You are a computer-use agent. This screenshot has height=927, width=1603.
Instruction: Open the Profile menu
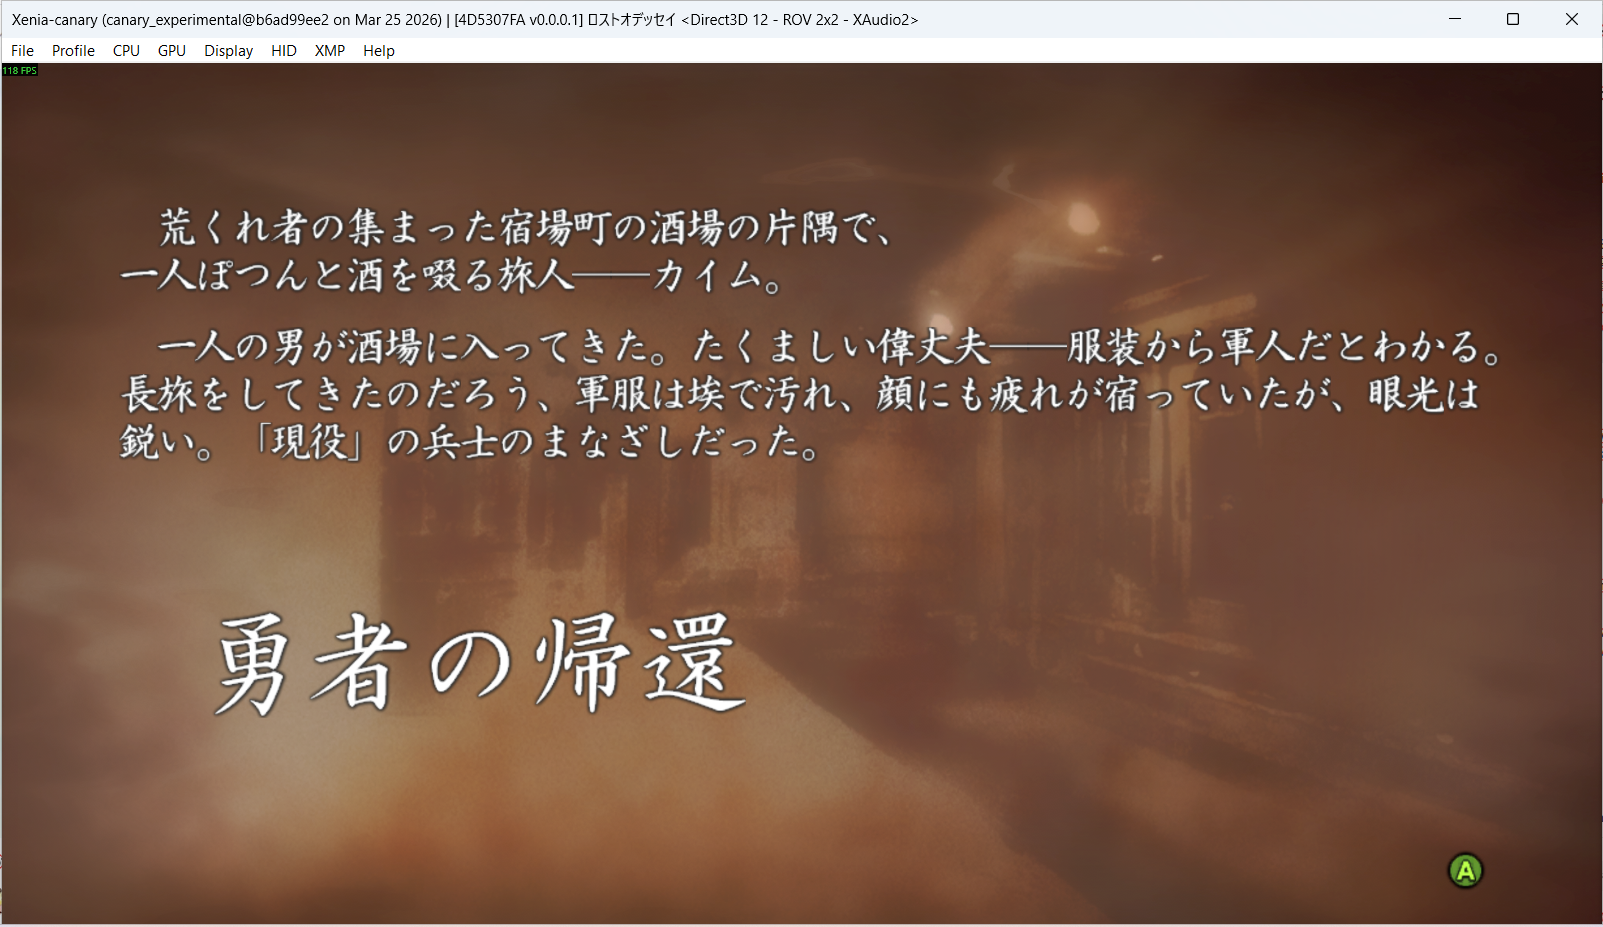(73, 51)
